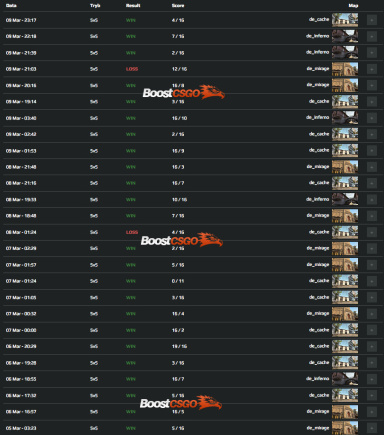Click plus icon on 06 Mar 20:29 match
384x435 pixels.
(x=372, y=346)
